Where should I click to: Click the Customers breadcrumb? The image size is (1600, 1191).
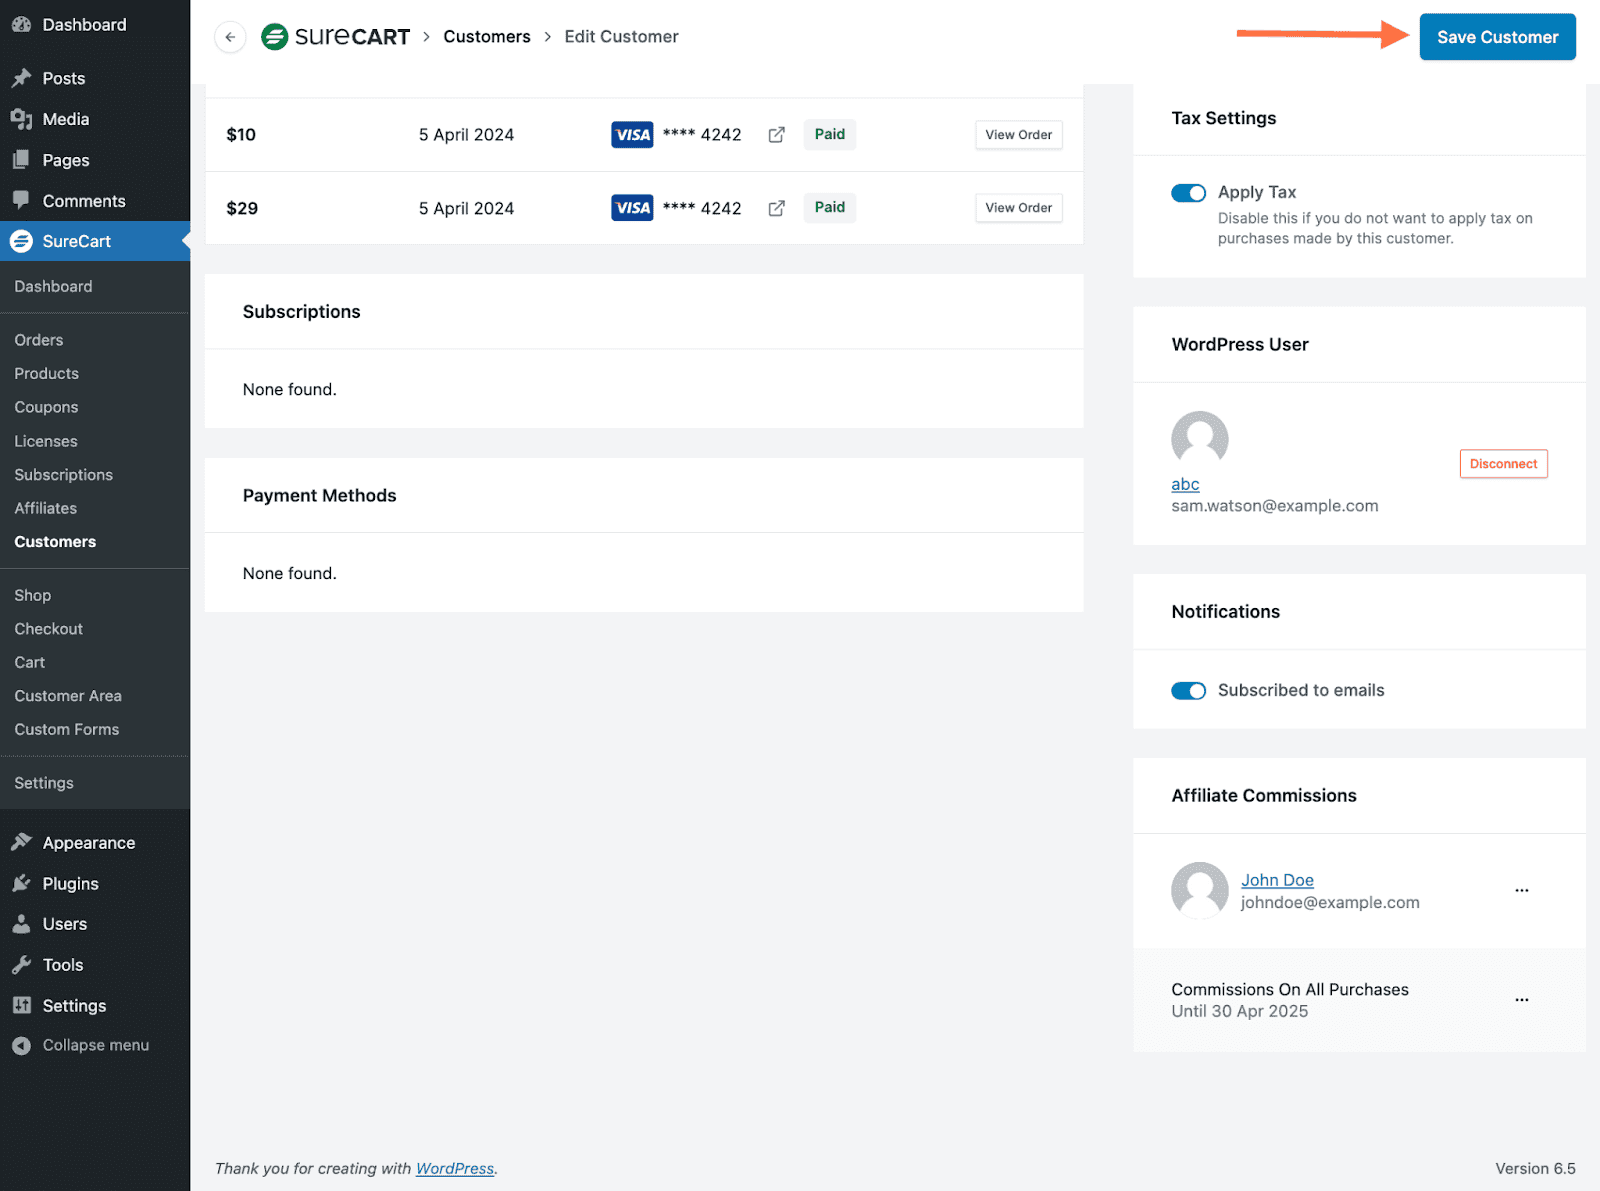(486, 37)
